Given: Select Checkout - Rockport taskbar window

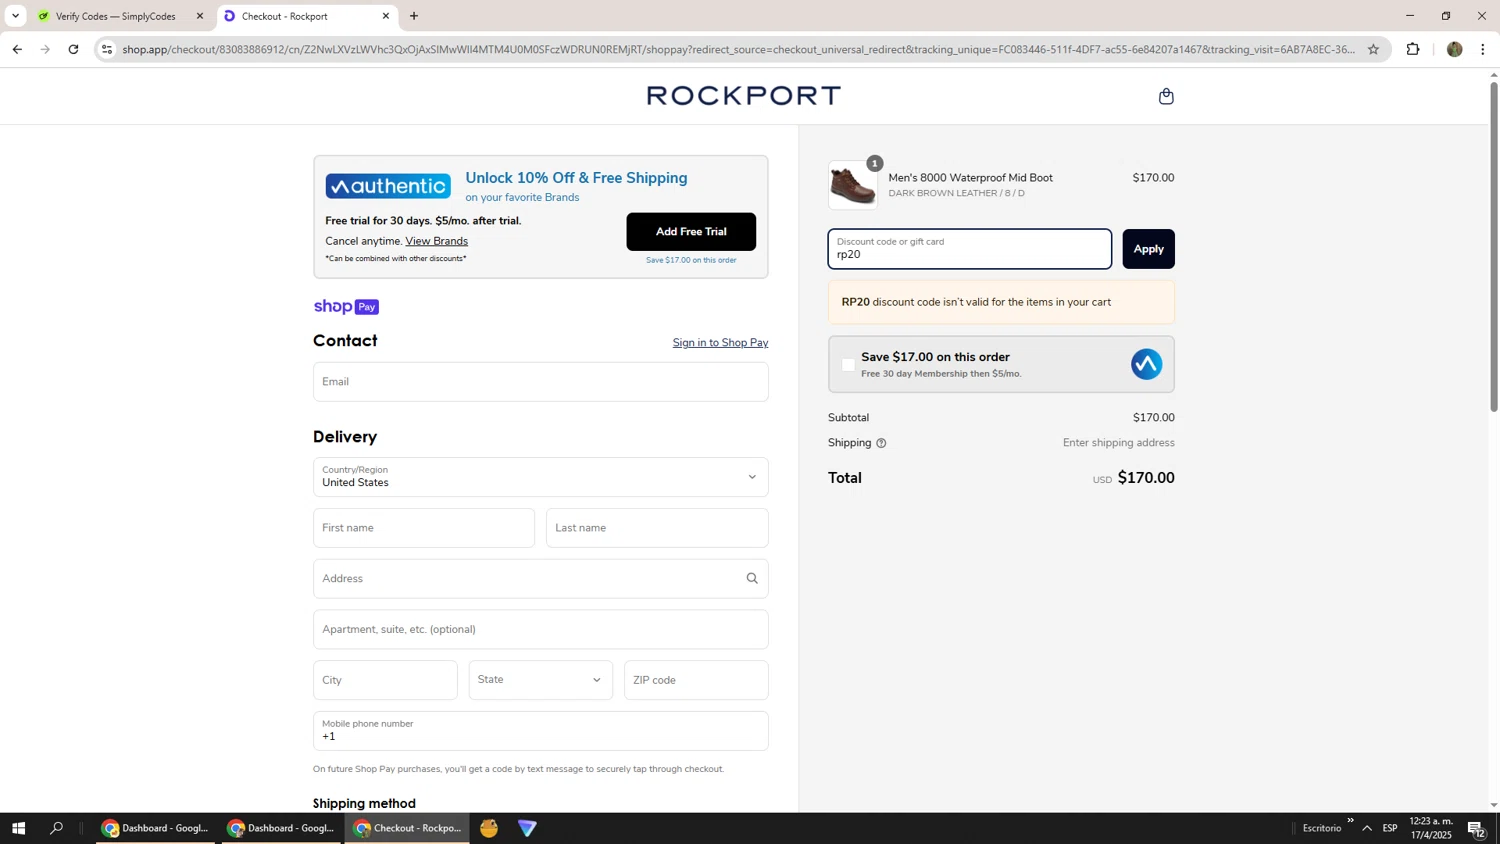Looking at the screenshot, I should click(x=407, y=828).
